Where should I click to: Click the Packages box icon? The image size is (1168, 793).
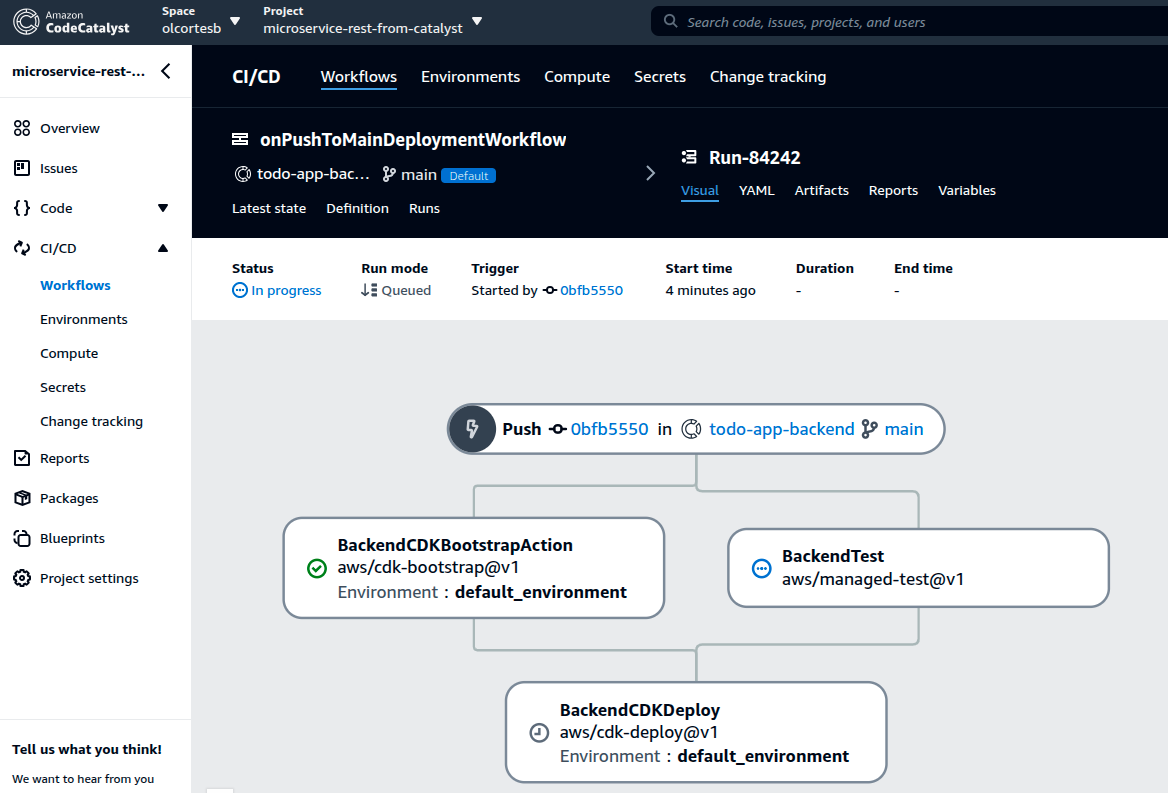(22, 498)
